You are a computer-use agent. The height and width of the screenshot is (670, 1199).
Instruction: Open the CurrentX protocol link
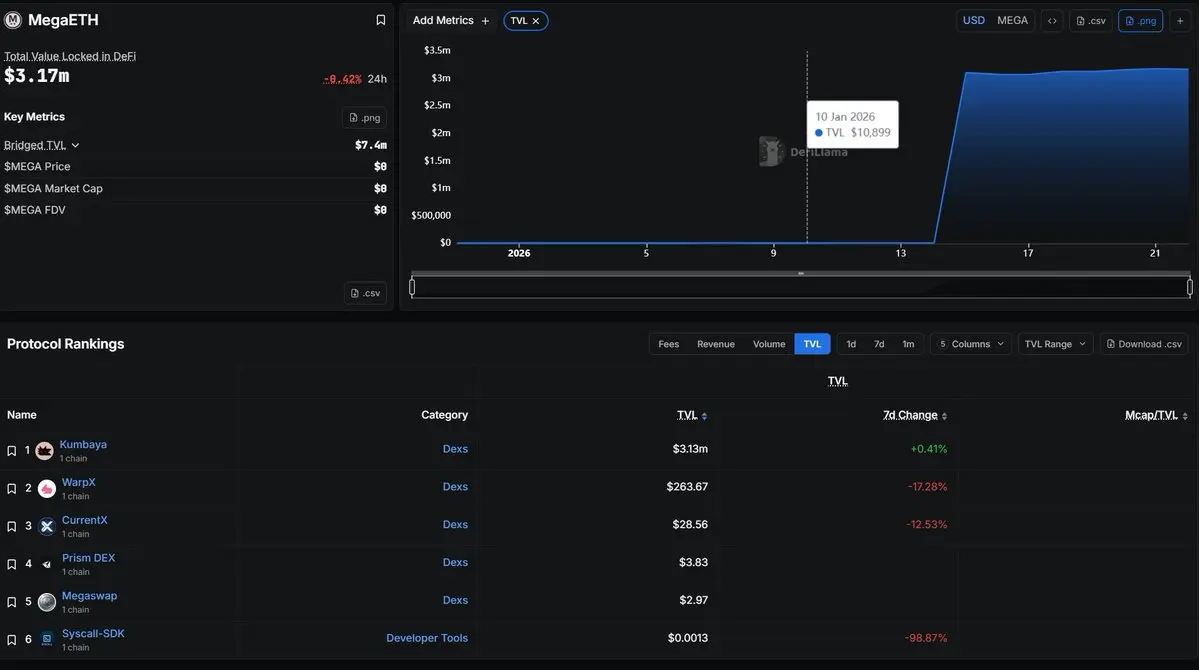[x=85, y=520]
